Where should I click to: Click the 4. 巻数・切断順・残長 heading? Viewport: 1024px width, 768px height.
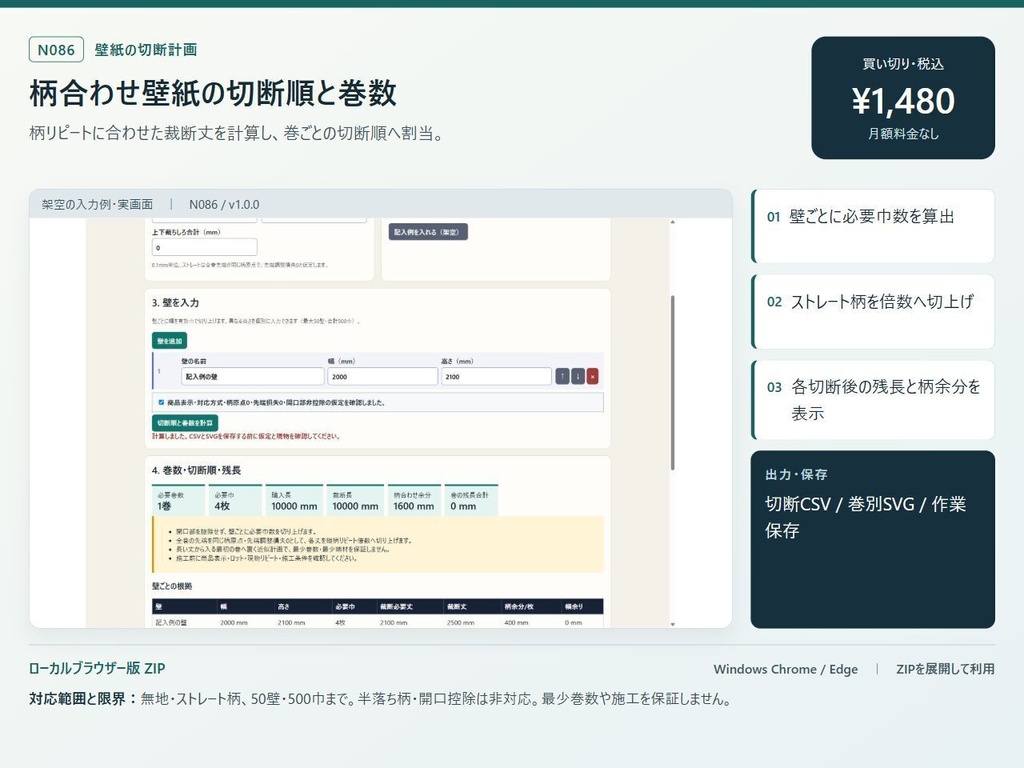point(197,470)
